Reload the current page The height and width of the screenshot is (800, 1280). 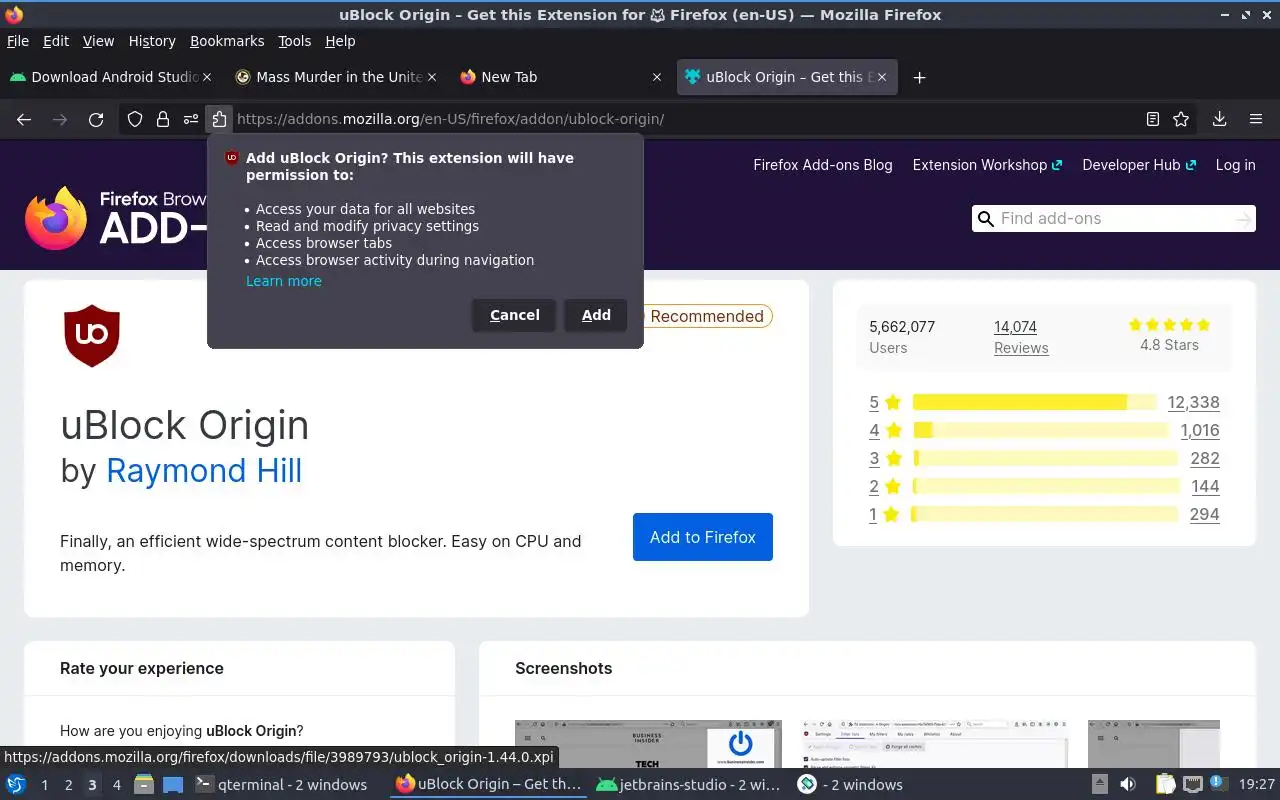click(x=96, y=119)
